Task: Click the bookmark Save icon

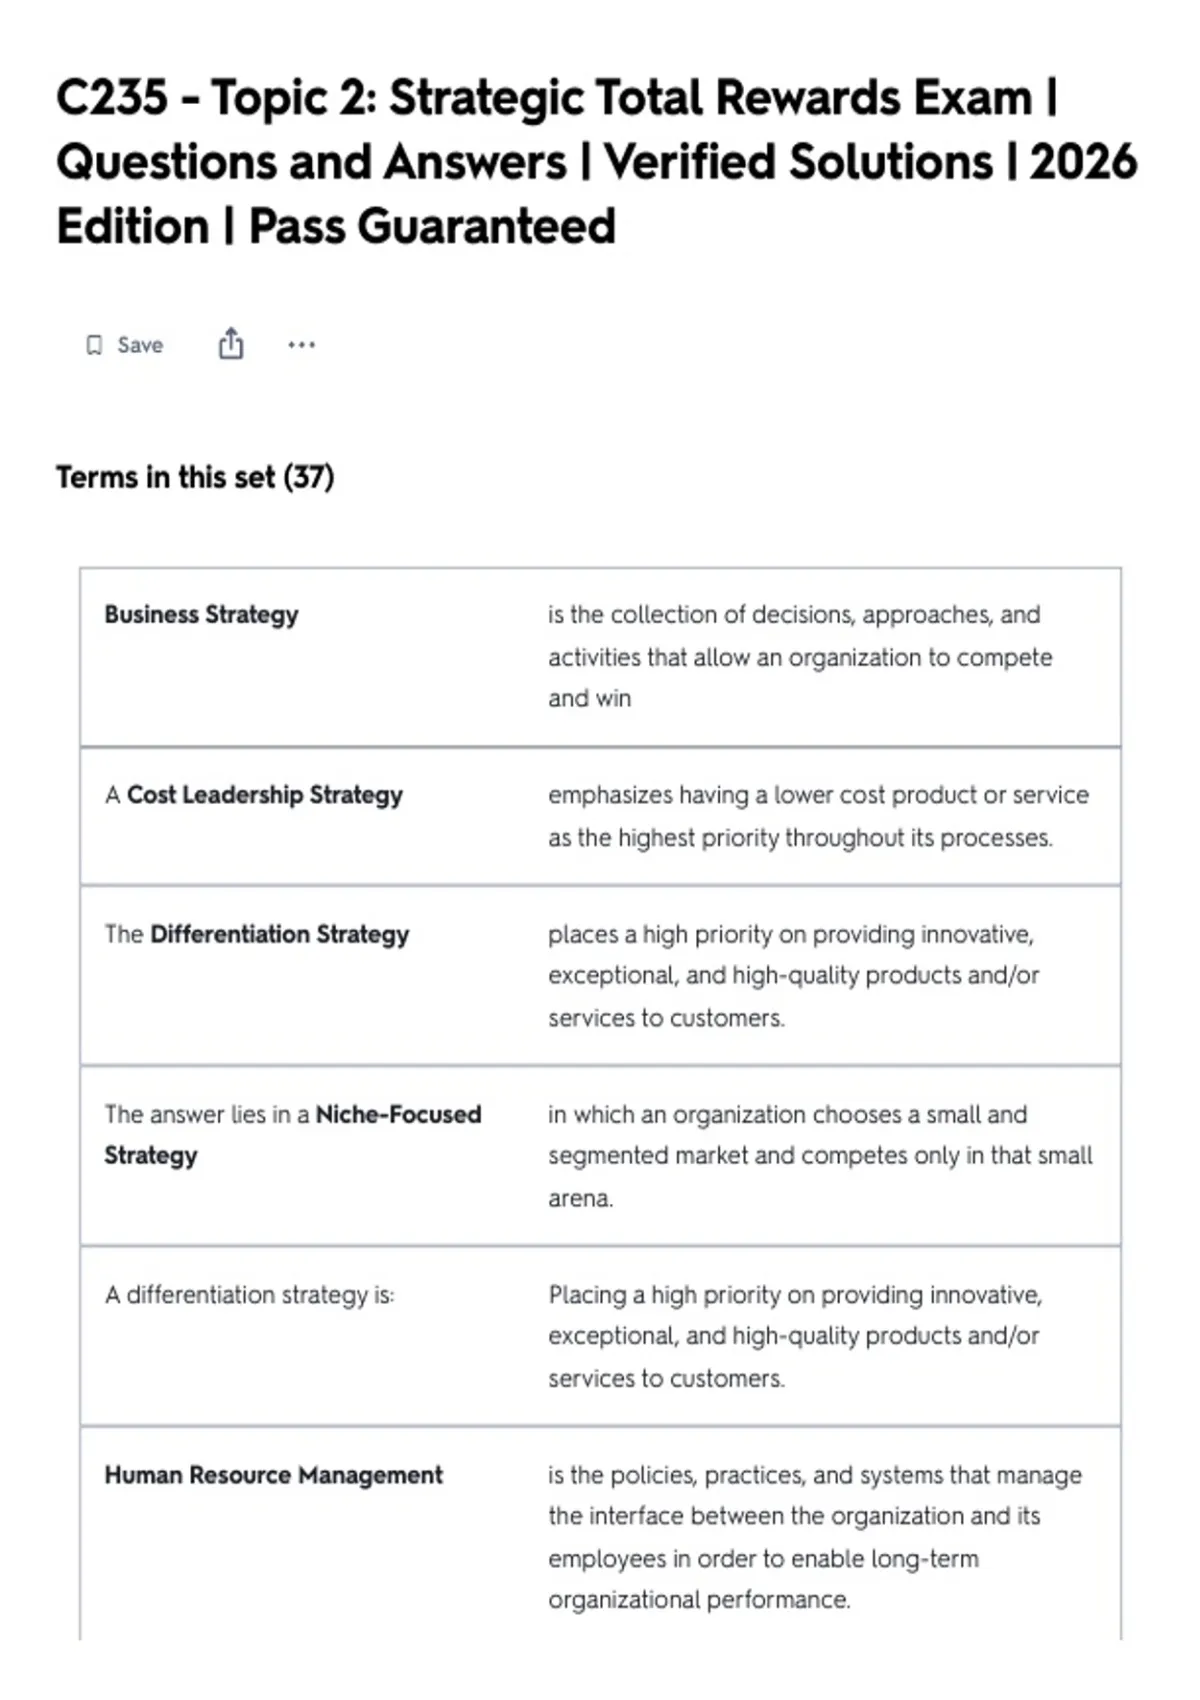Action: [x=94, y=345]
